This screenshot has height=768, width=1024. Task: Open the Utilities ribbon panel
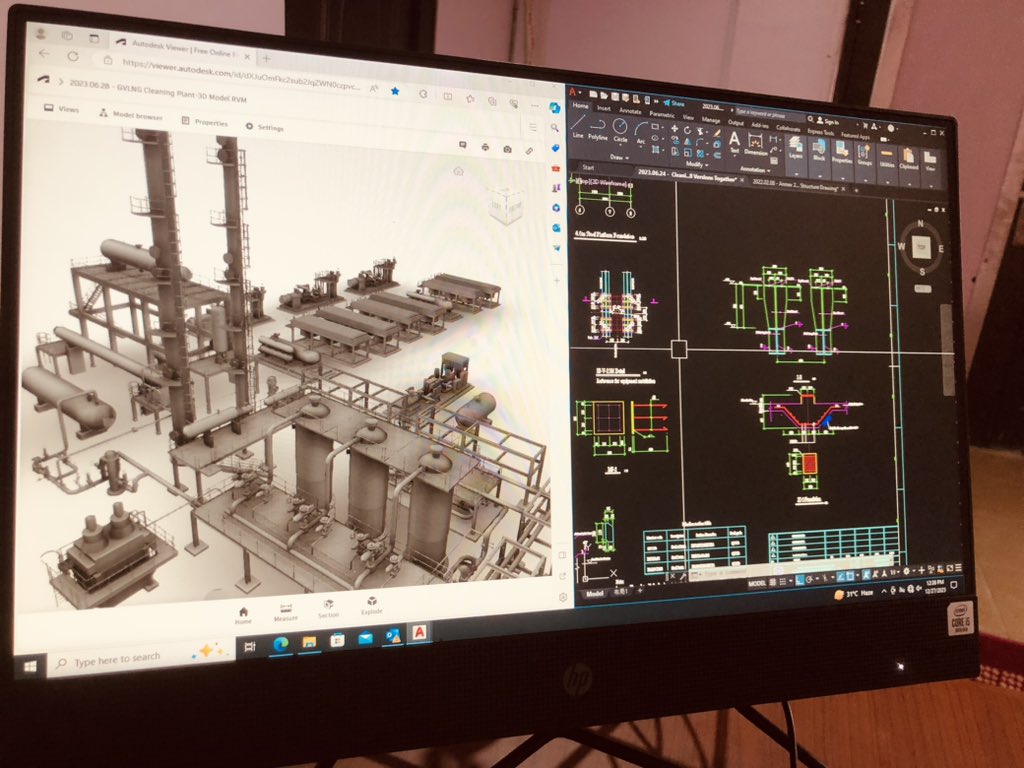[886, 156]
